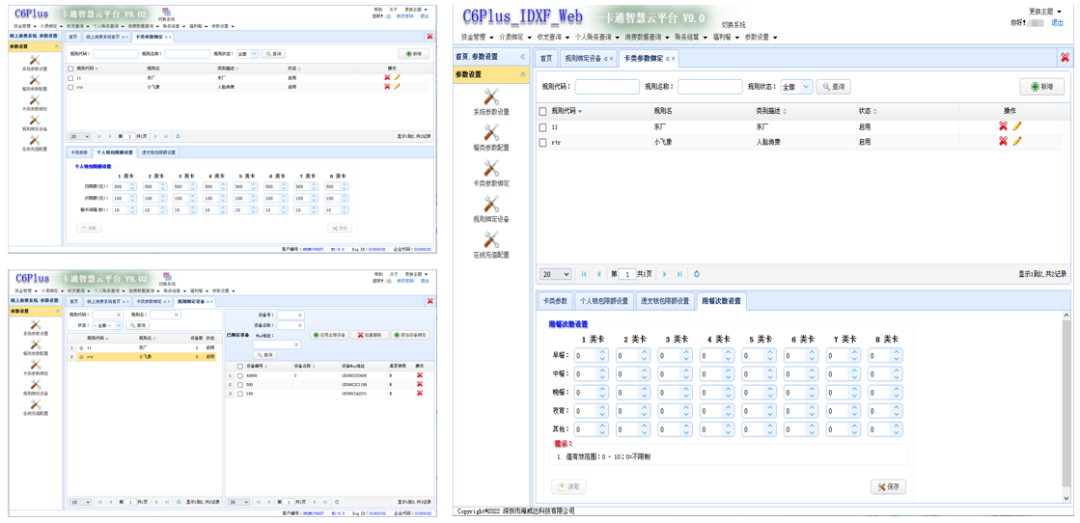Go to previous page in C6Plus_IDXF_Web rule grid
This screenshot has width=1080, height=523.
pos(599,274)
